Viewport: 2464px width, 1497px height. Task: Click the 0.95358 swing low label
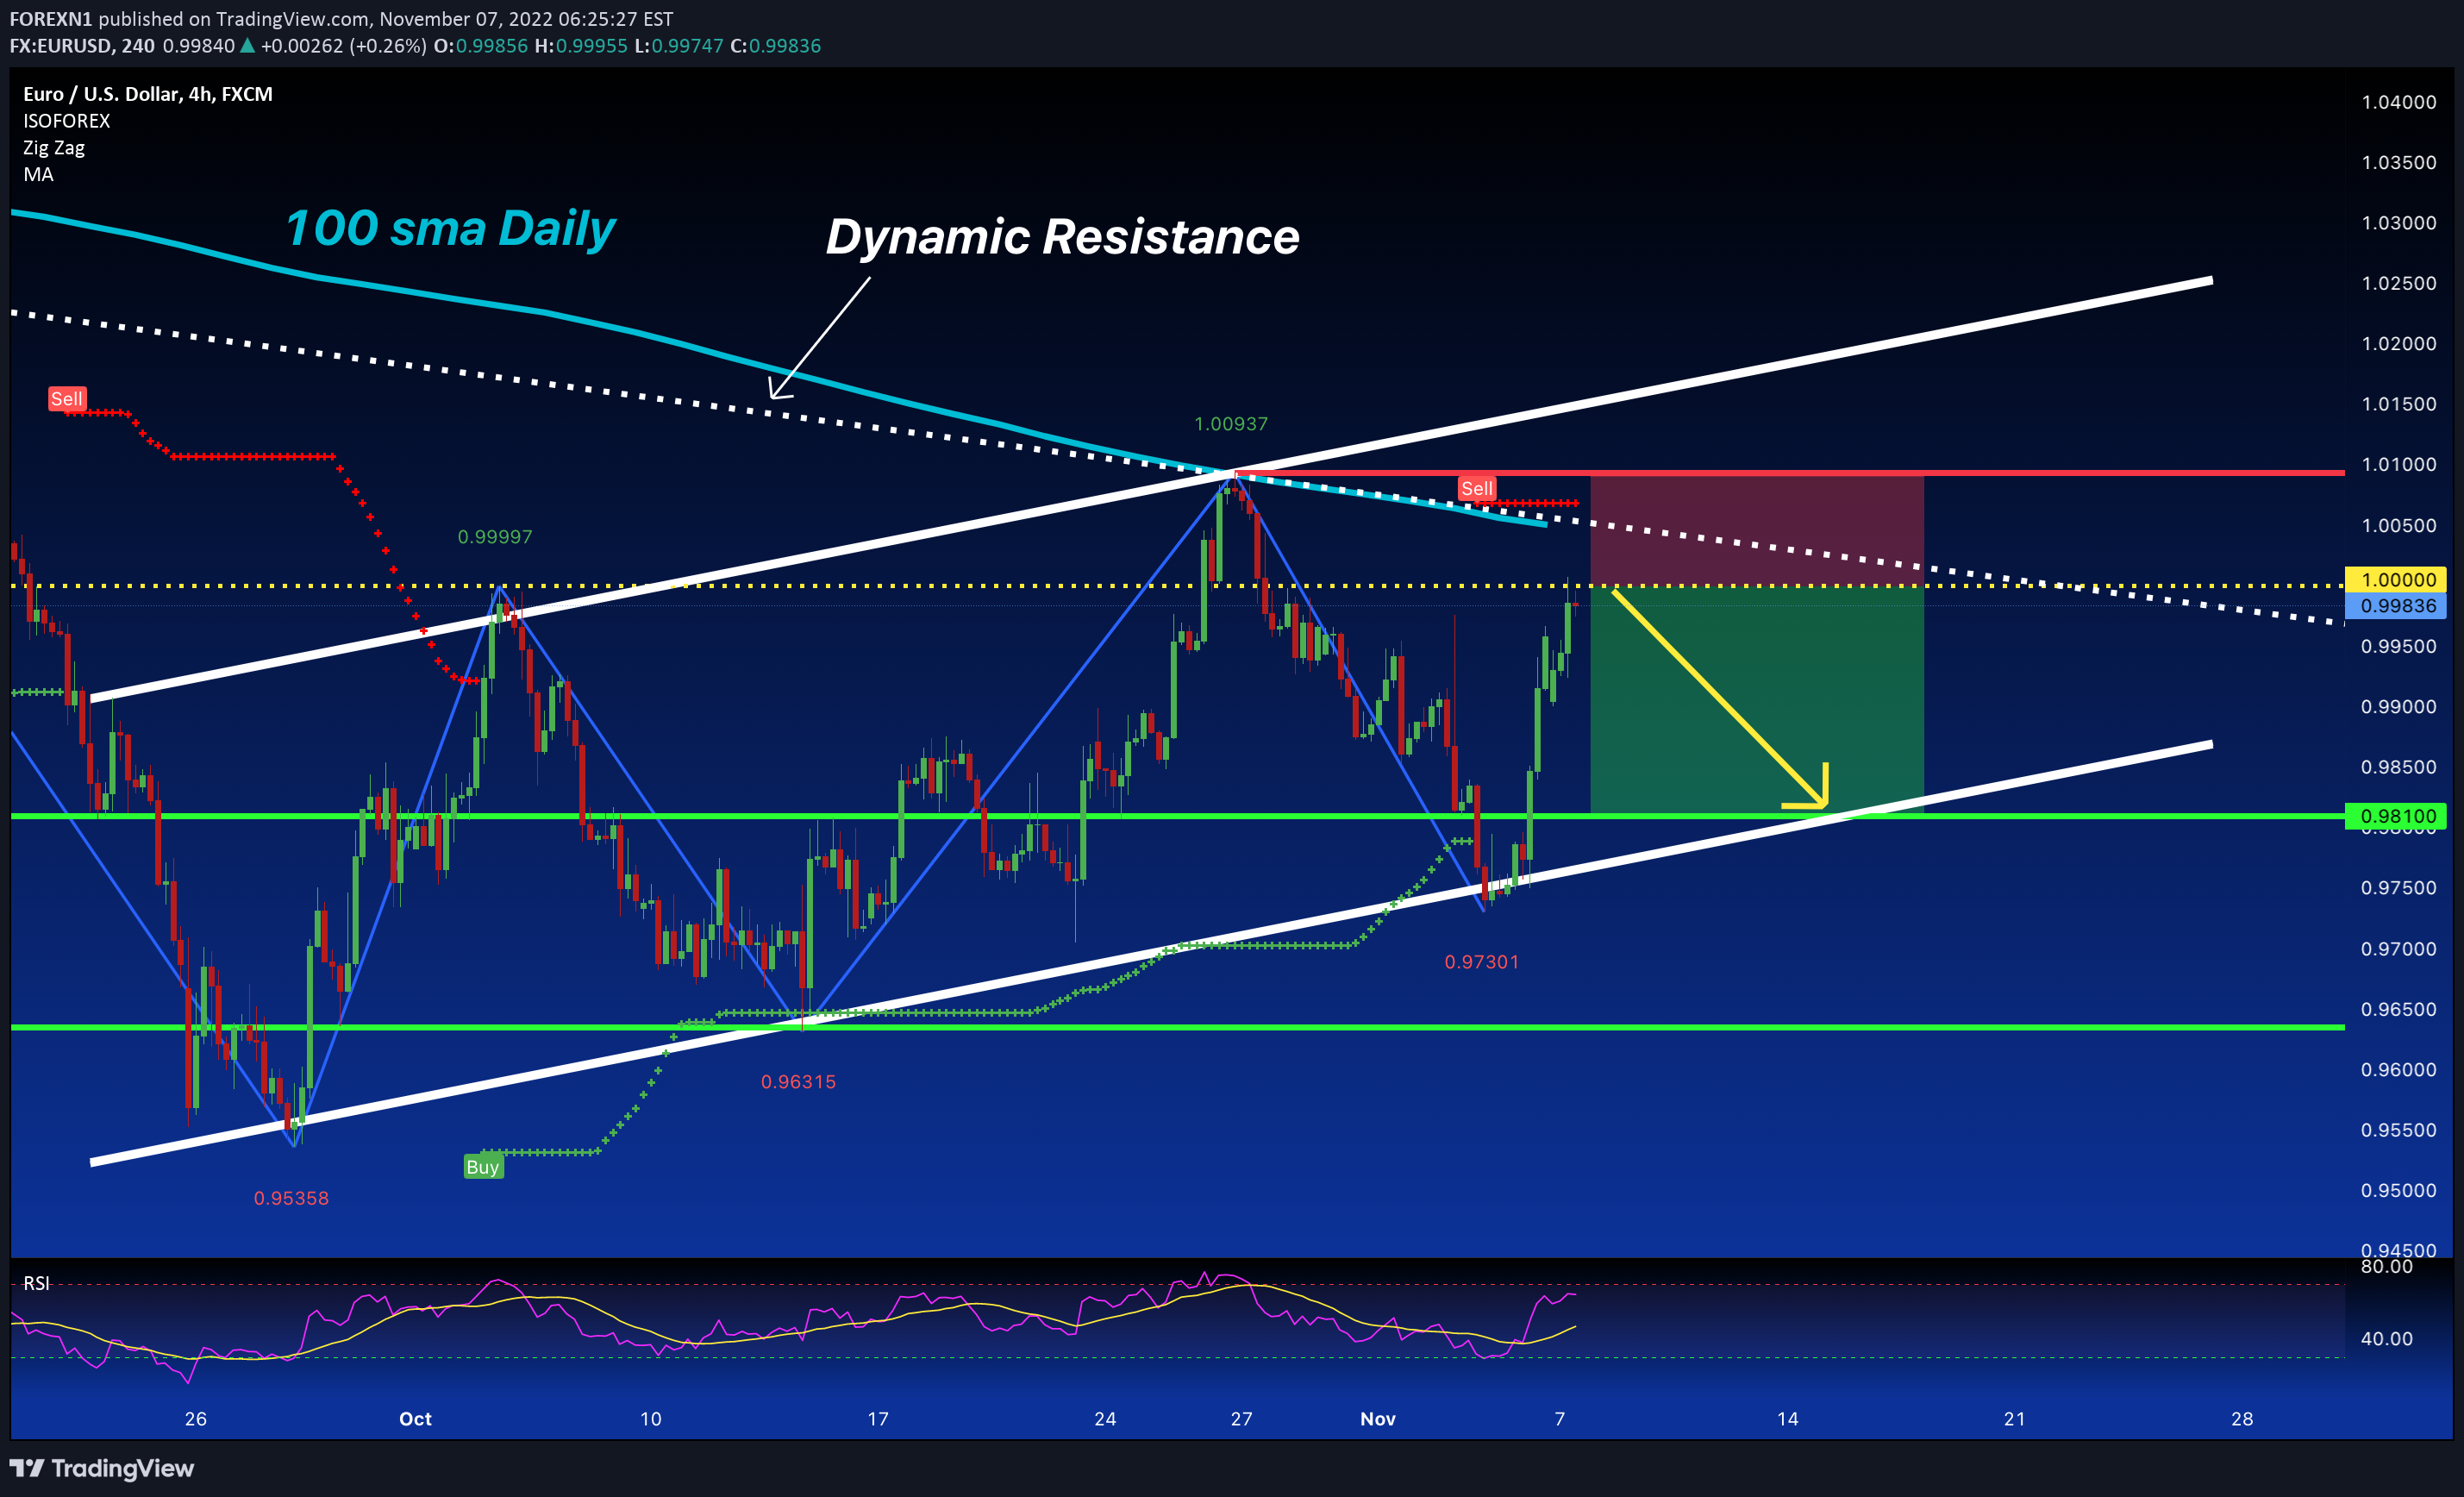[291, 1198]
